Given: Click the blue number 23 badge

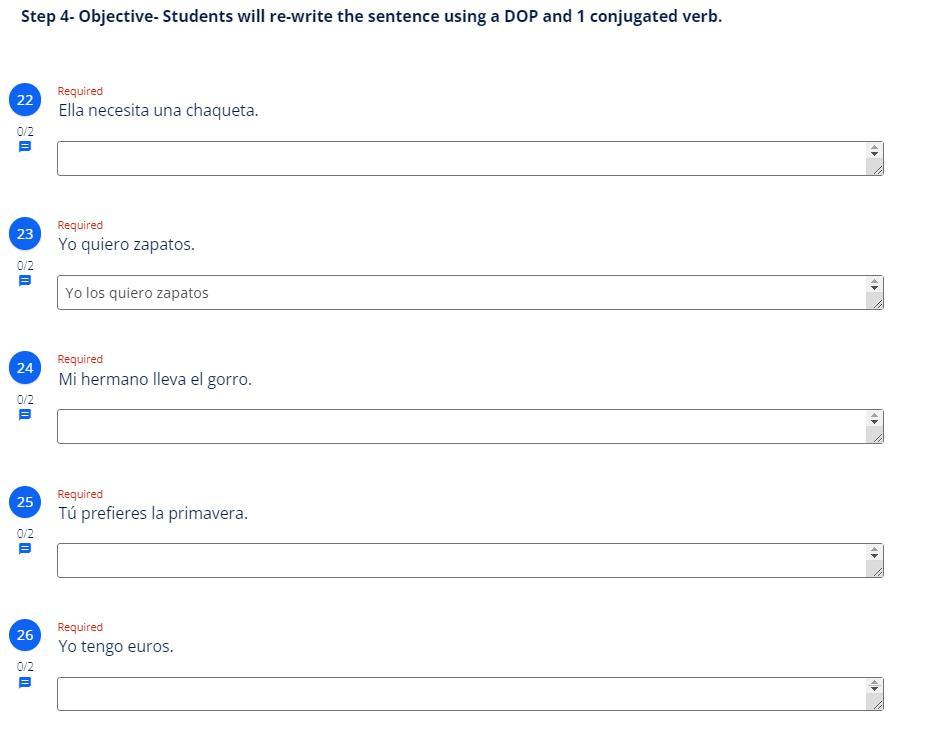Looking at the screenshot, I should [25, 234].
